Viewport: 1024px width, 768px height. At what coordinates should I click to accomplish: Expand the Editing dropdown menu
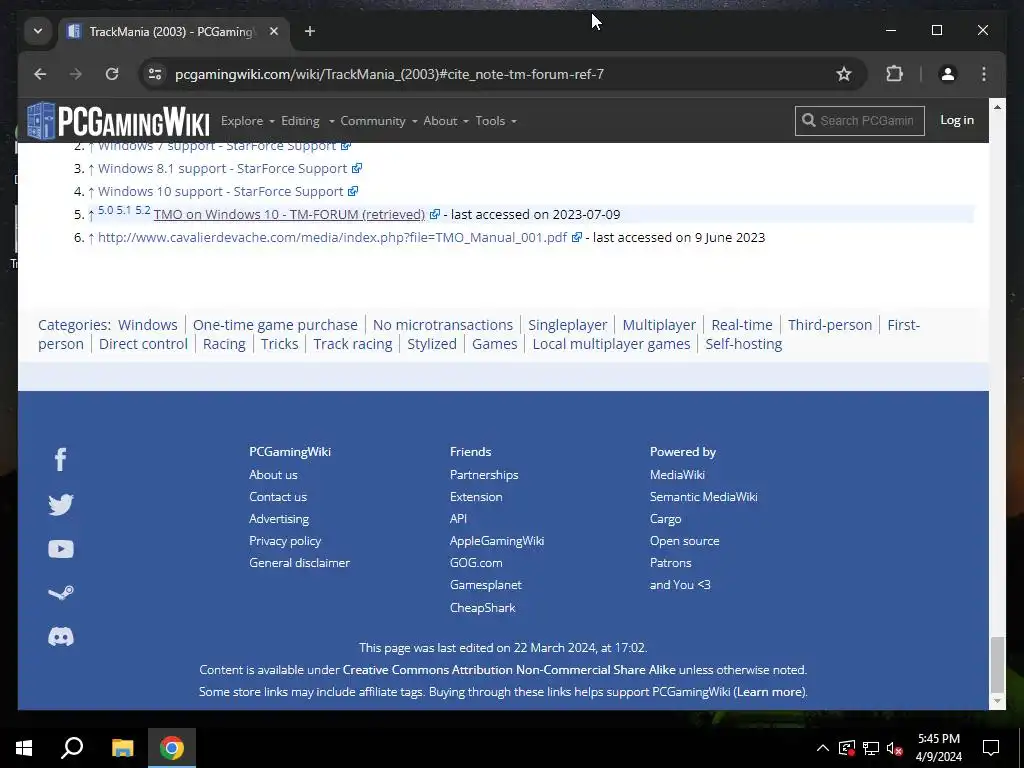point(308,121)
